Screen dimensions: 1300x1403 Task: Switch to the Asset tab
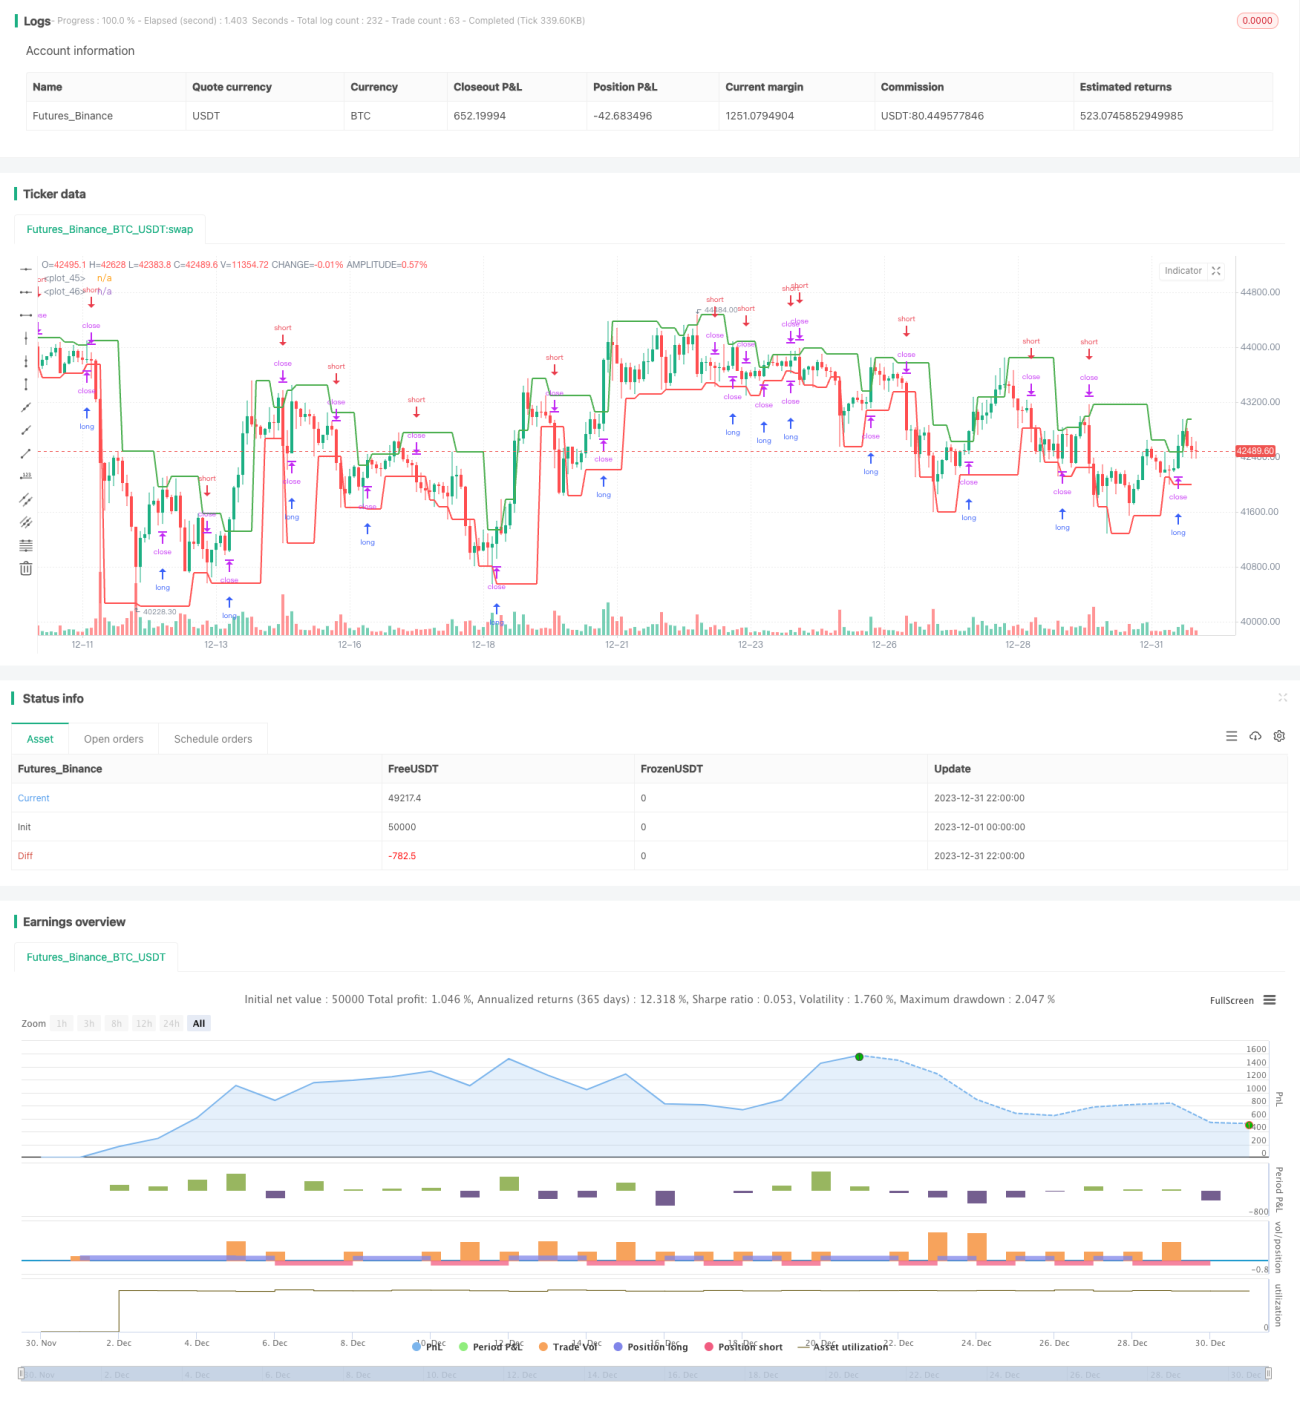40,739
